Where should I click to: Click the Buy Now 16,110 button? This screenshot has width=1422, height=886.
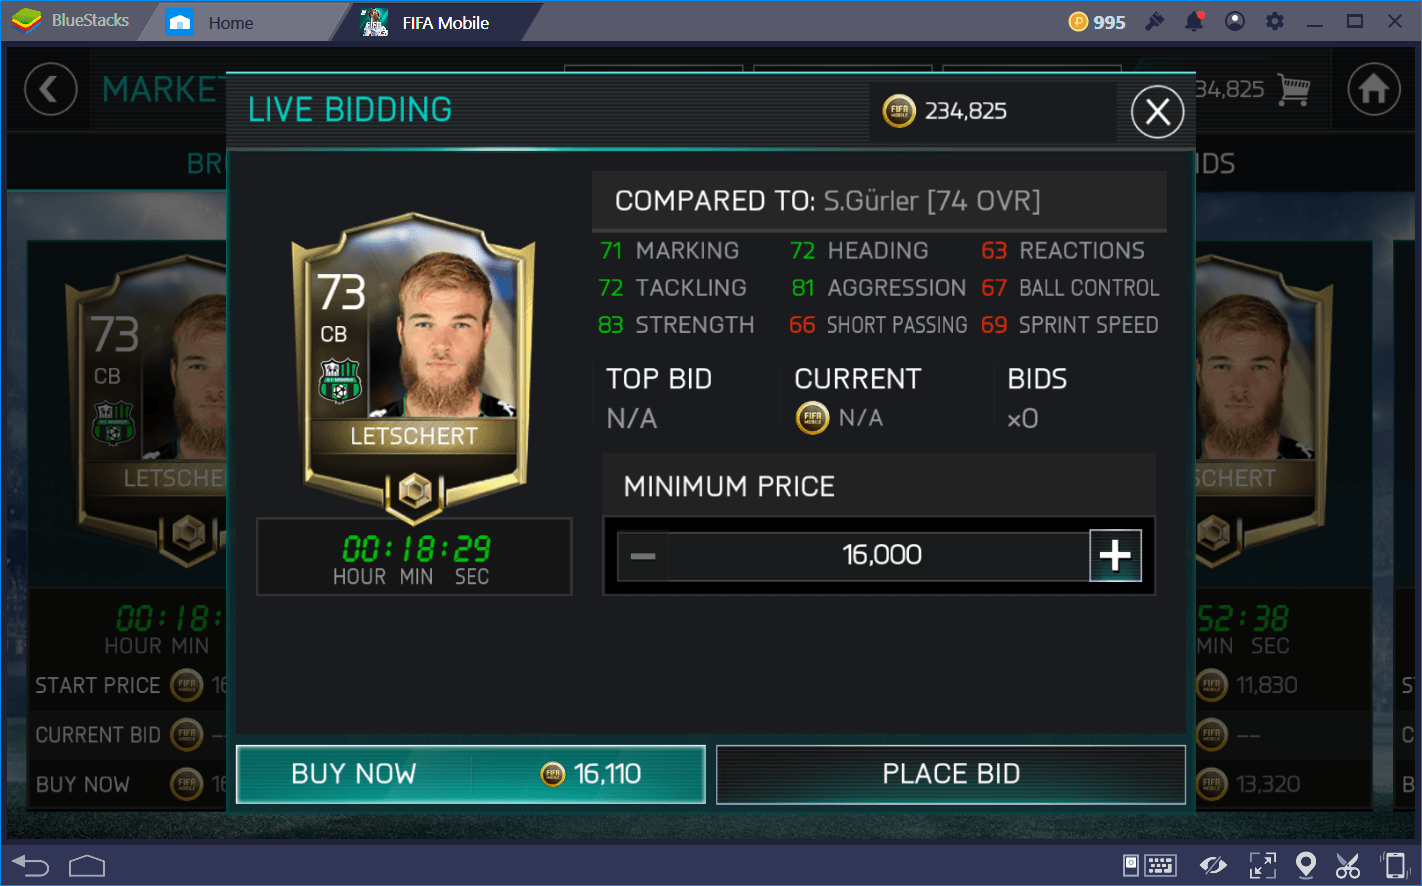click(x=471, y=774)
